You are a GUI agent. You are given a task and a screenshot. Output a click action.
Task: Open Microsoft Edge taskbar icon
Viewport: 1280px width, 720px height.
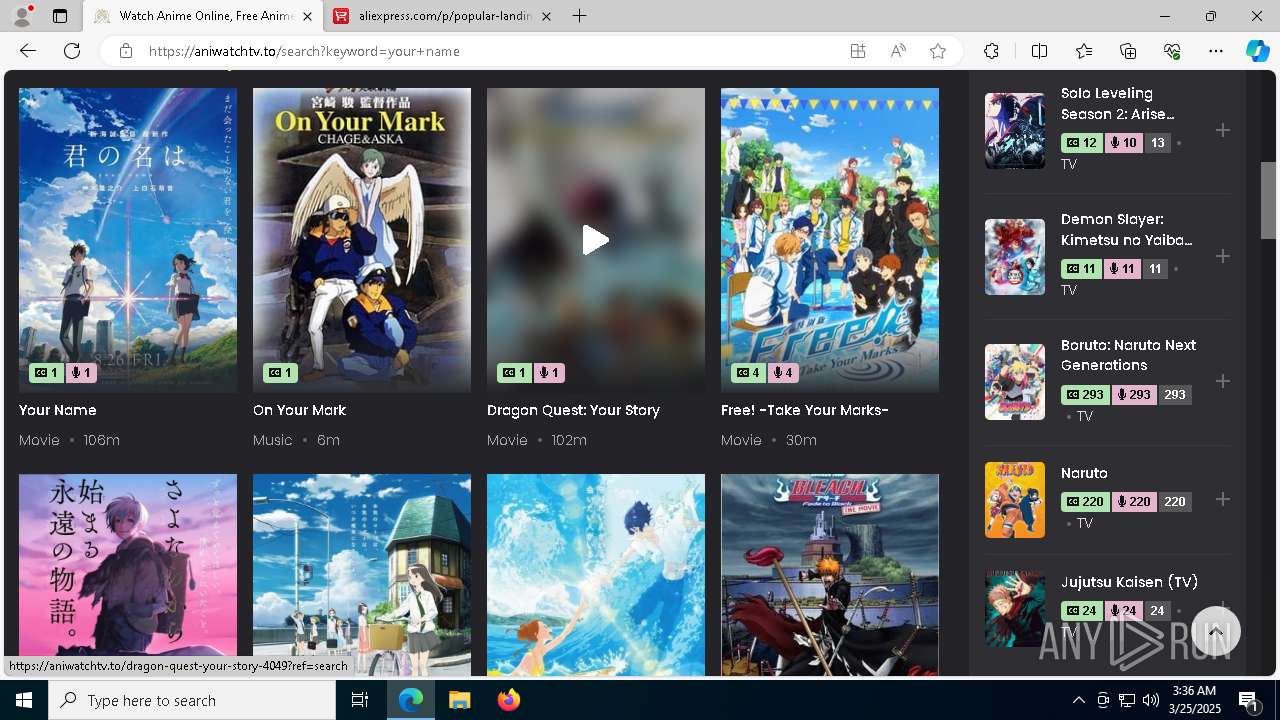[411, 700]
